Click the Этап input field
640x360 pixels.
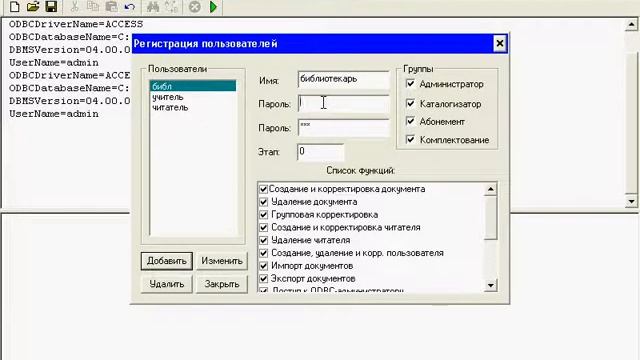coord(320,152)
